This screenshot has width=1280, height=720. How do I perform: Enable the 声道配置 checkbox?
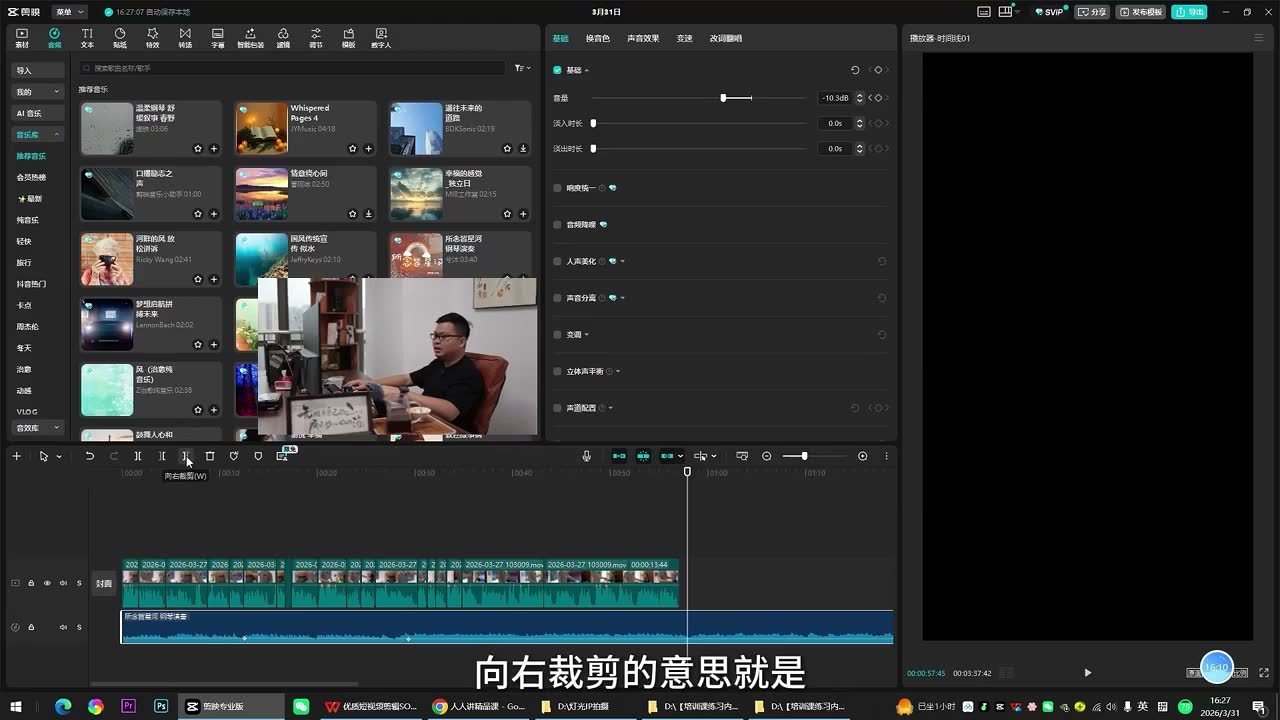[557, 408]
